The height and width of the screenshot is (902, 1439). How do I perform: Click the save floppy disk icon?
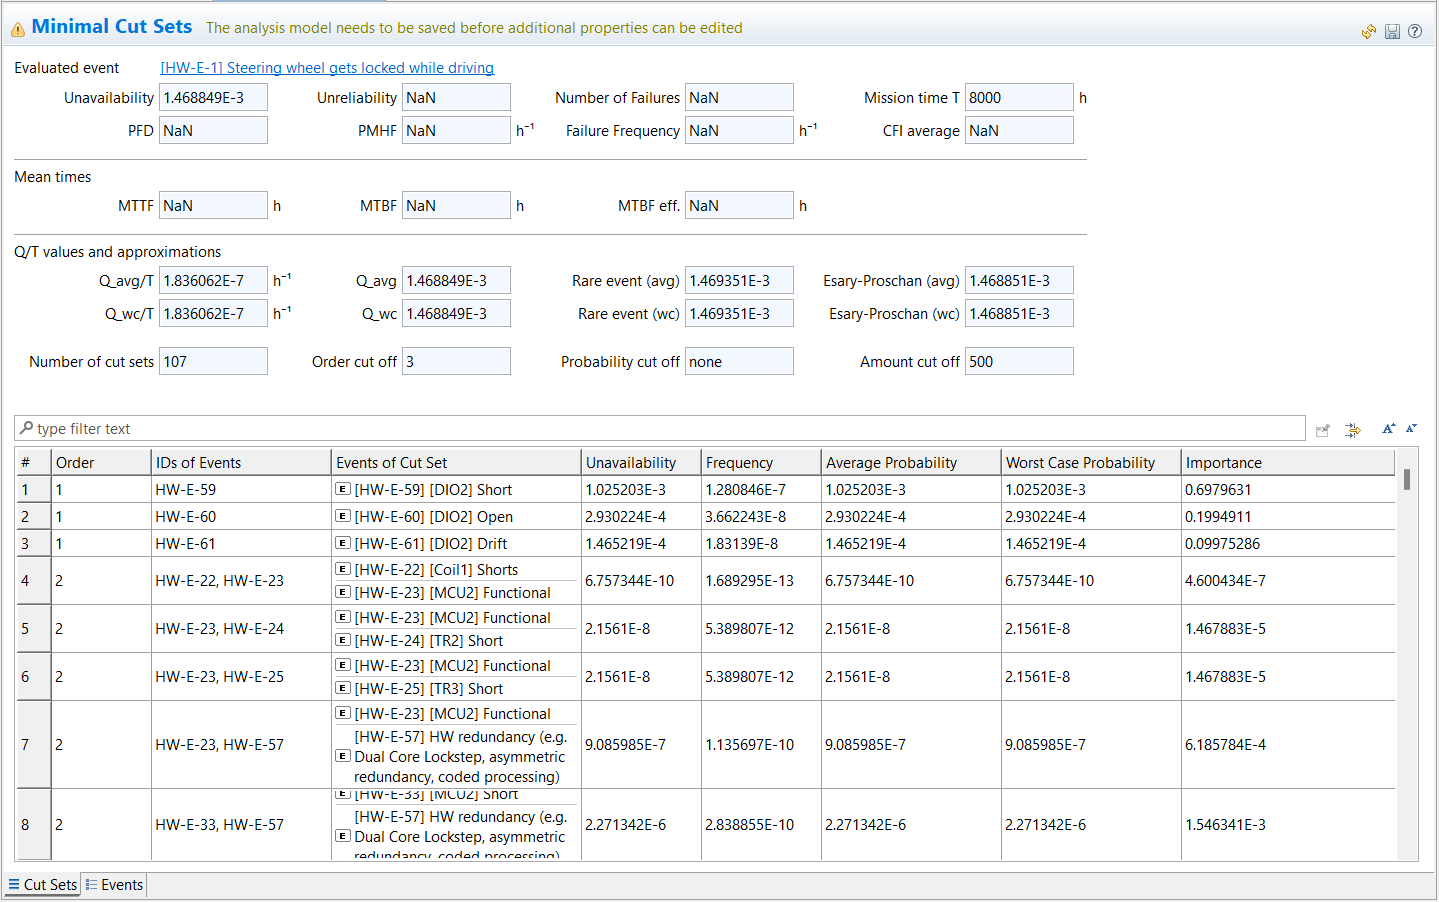coord(1392,32)
